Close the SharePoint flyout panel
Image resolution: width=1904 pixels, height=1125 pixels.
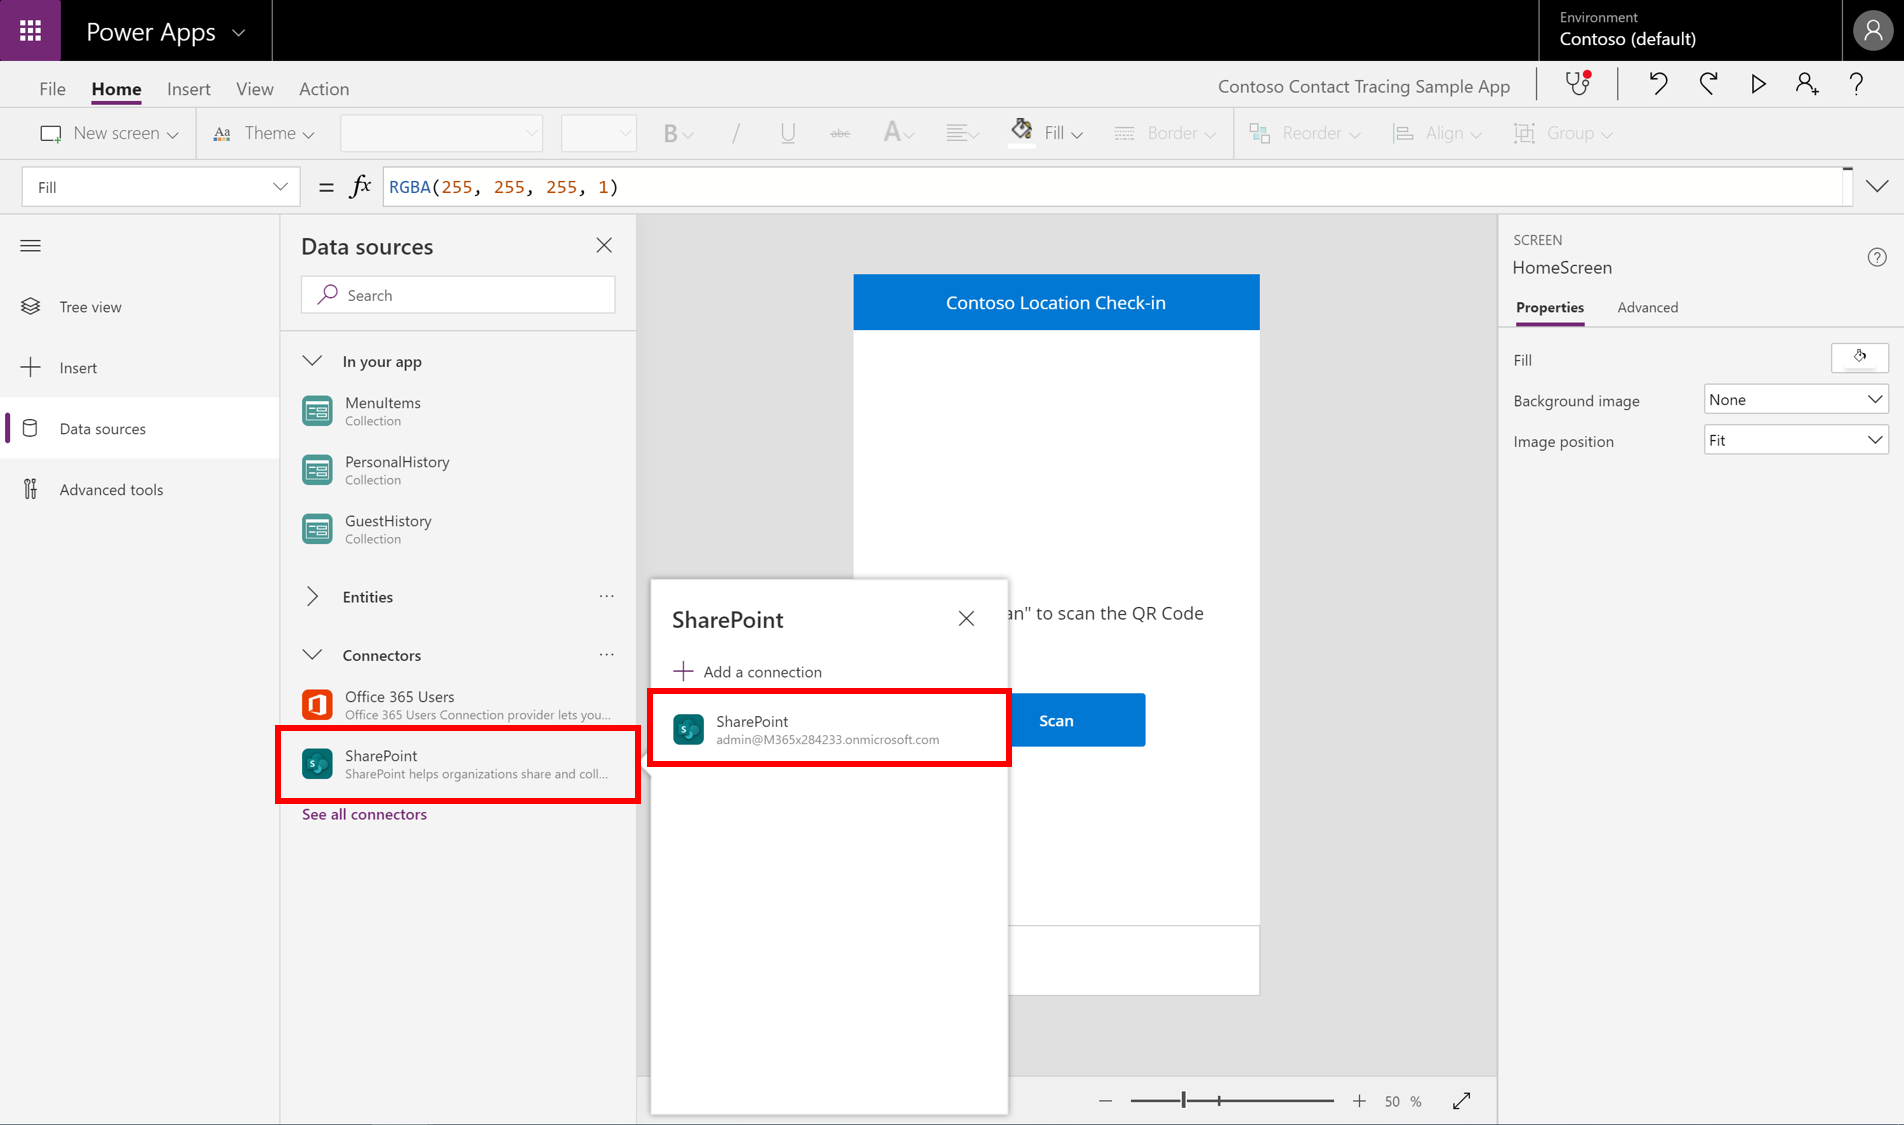[966, 618]
